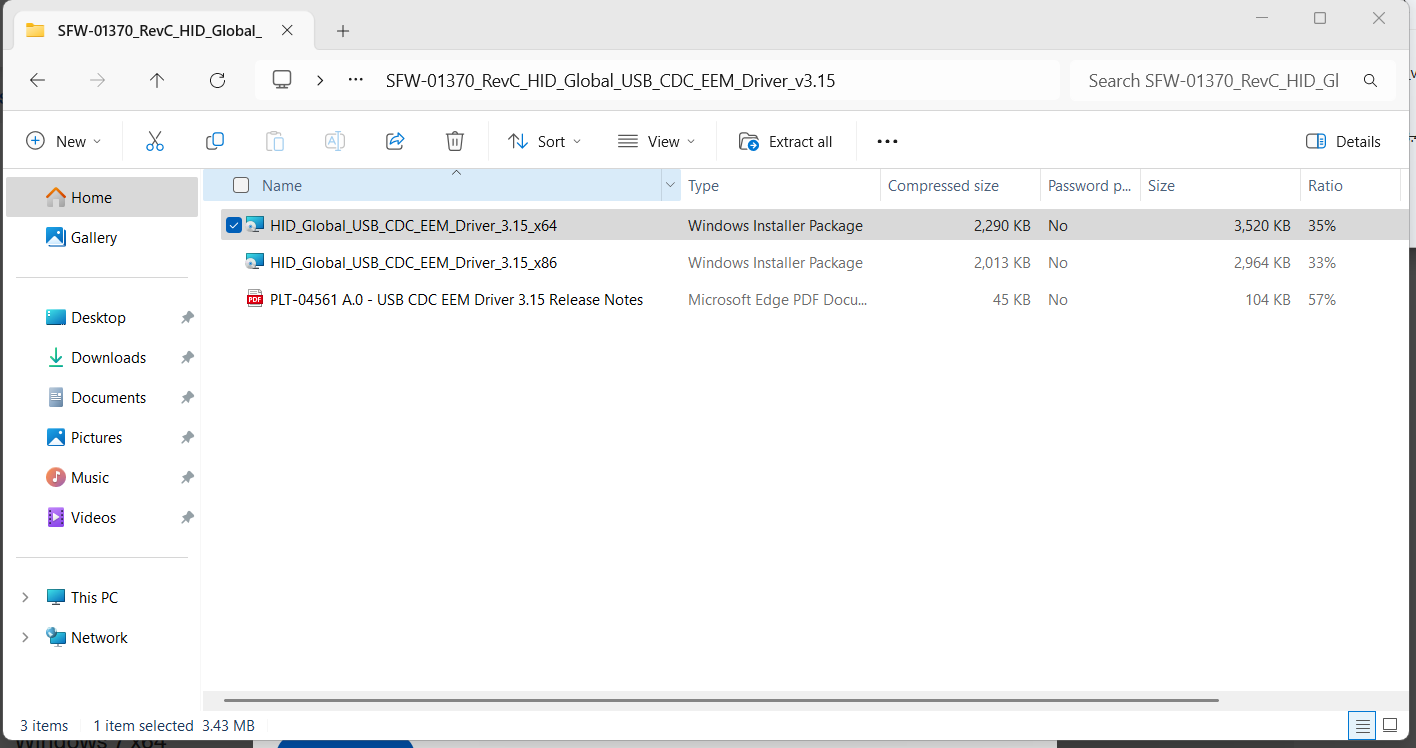1416x748 pixels.
Task: Click the 2,013 KB compressed size cell
Action: coord(1002,263)
